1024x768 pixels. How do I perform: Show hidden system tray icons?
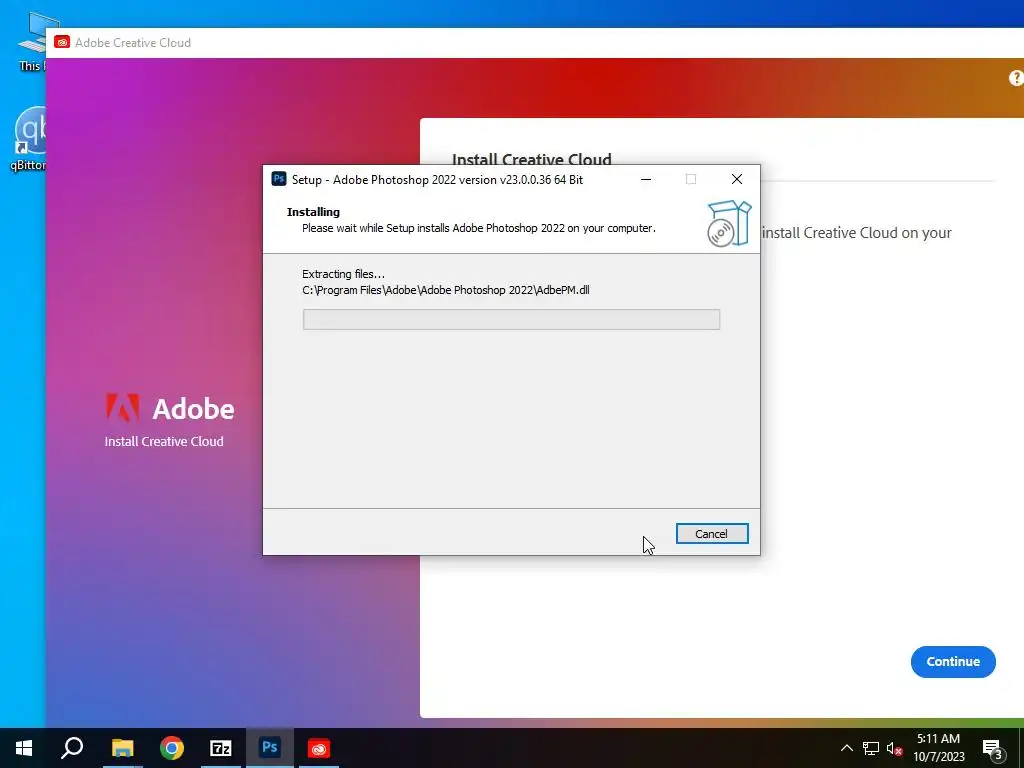point(846,748)
